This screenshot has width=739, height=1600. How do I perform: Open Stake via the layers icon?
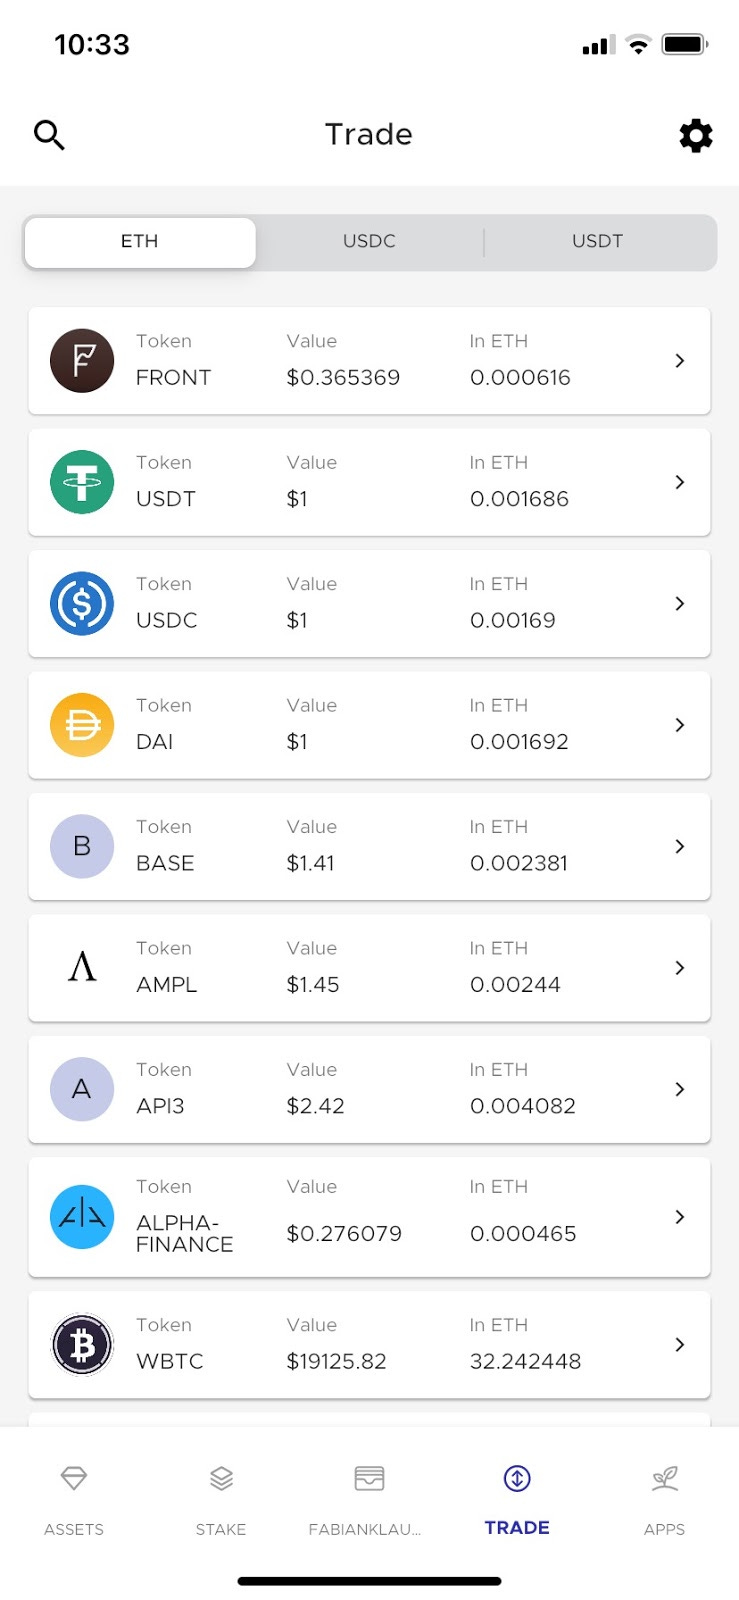(221, 1478)
